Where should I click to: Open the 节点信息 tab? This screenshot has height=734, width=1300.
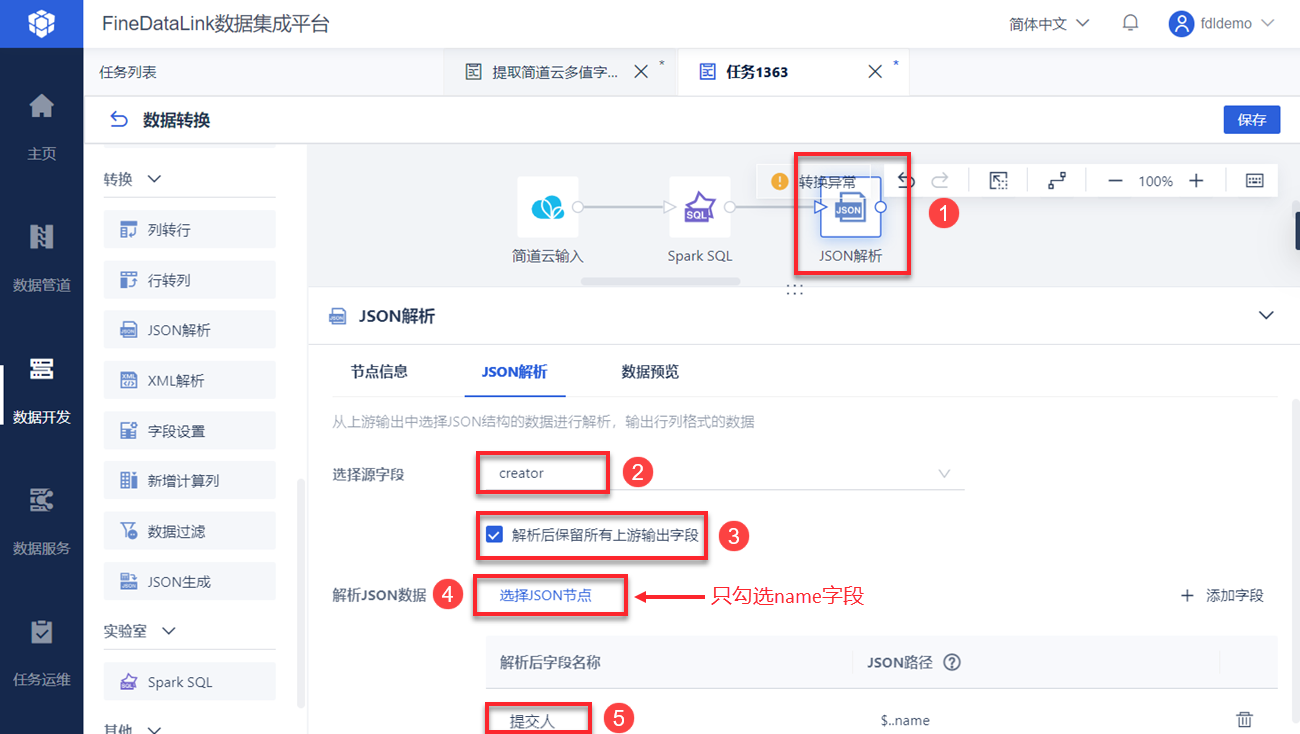379,372
